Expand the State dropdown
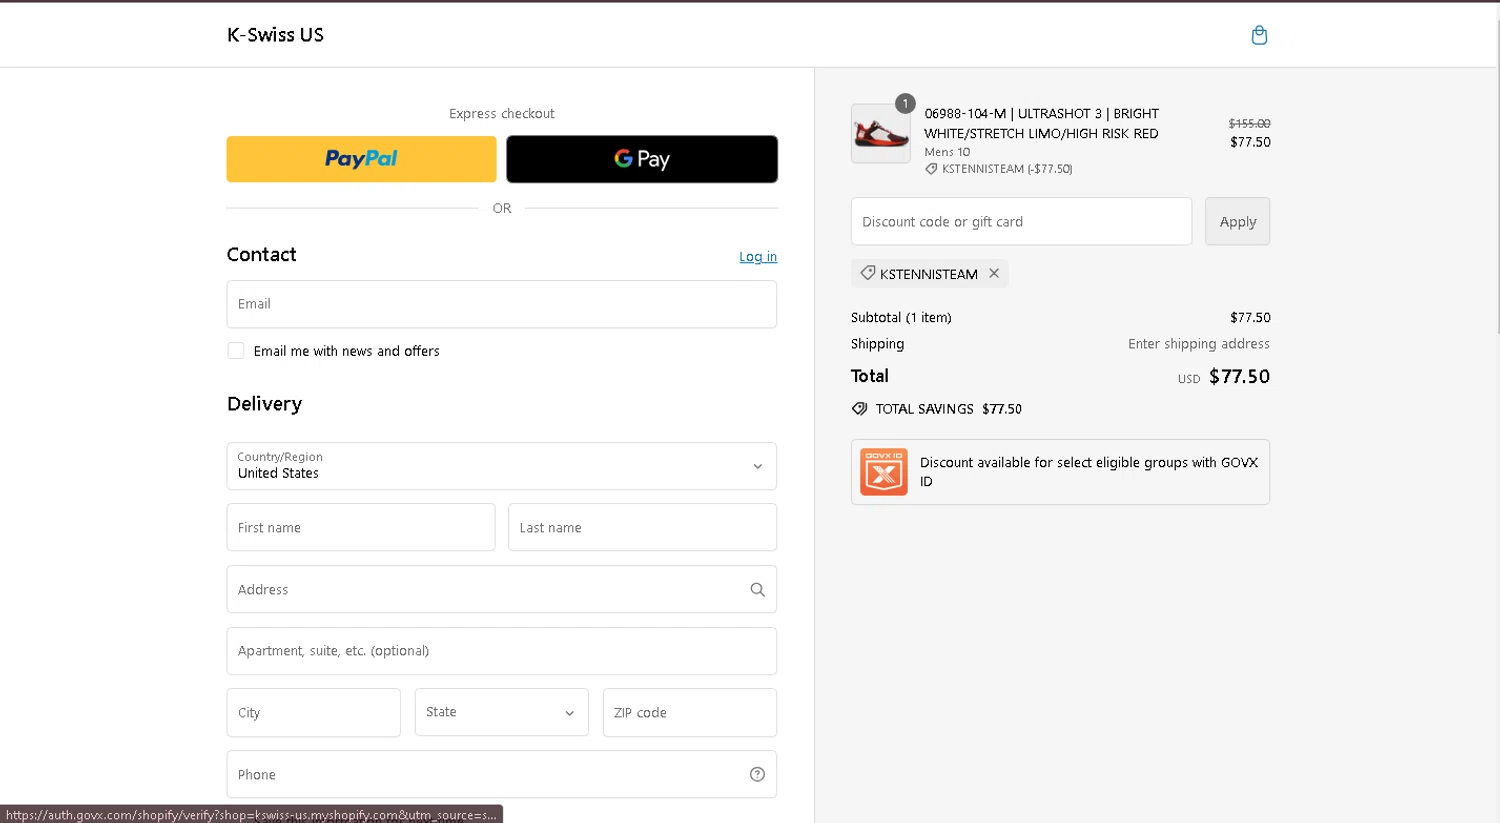Image resolution: width=1500 pixels, height=823 pixels. [x=502, y=712]
